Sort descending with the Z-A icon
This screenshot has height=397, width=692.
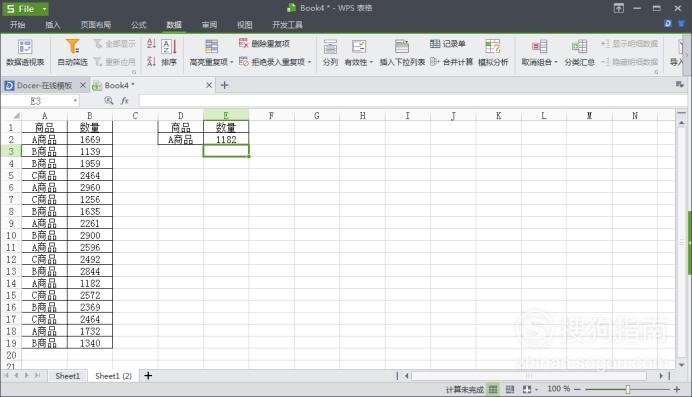tap(151, 62)
